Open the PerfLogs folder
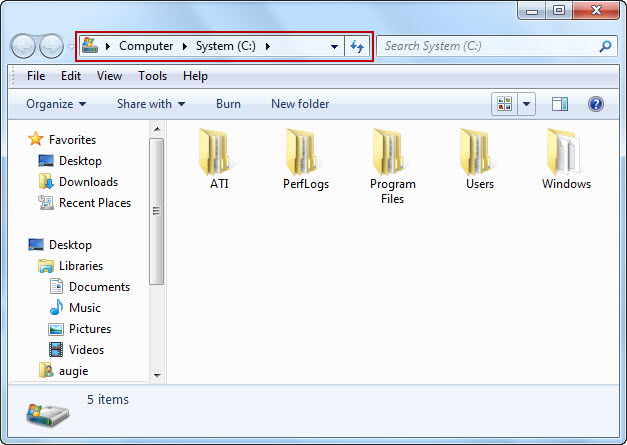 point(305,151)
